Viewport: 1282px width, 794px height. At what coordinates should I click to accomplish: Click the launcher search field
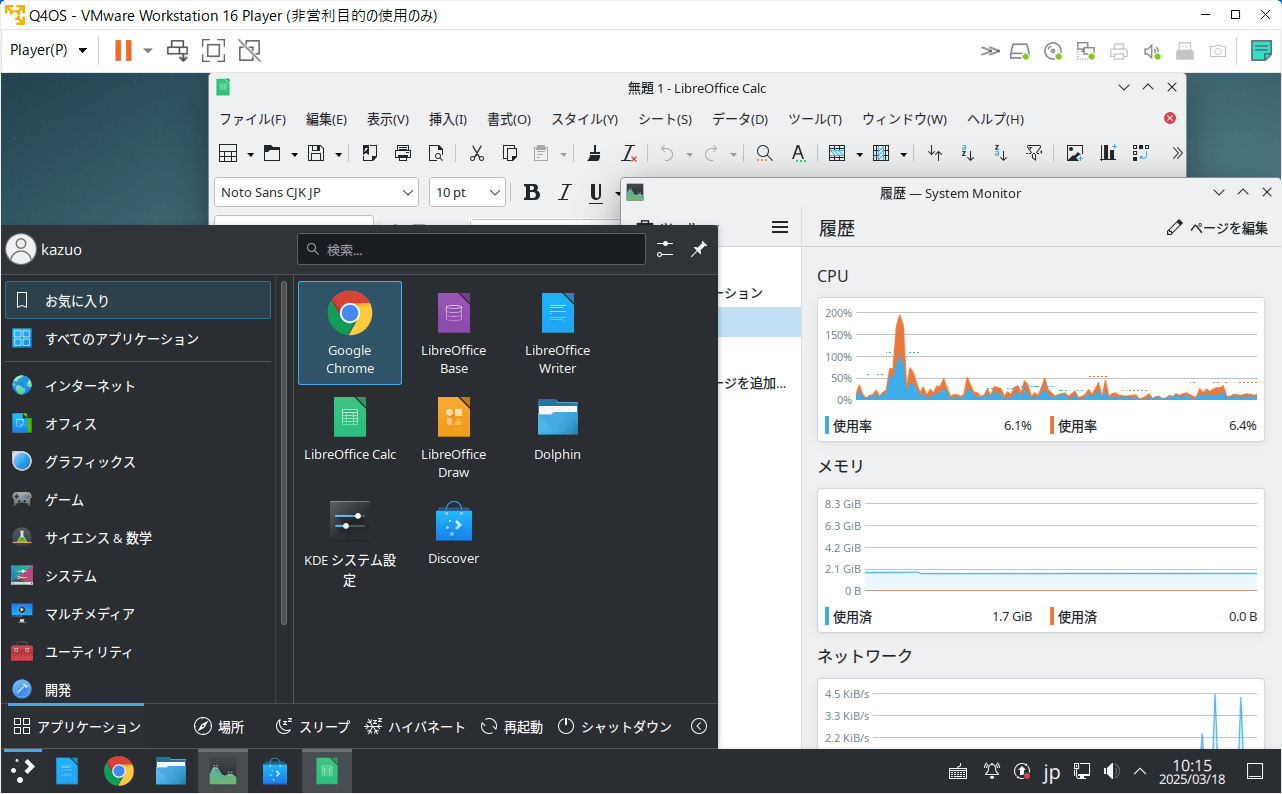(x=471, y=249)
